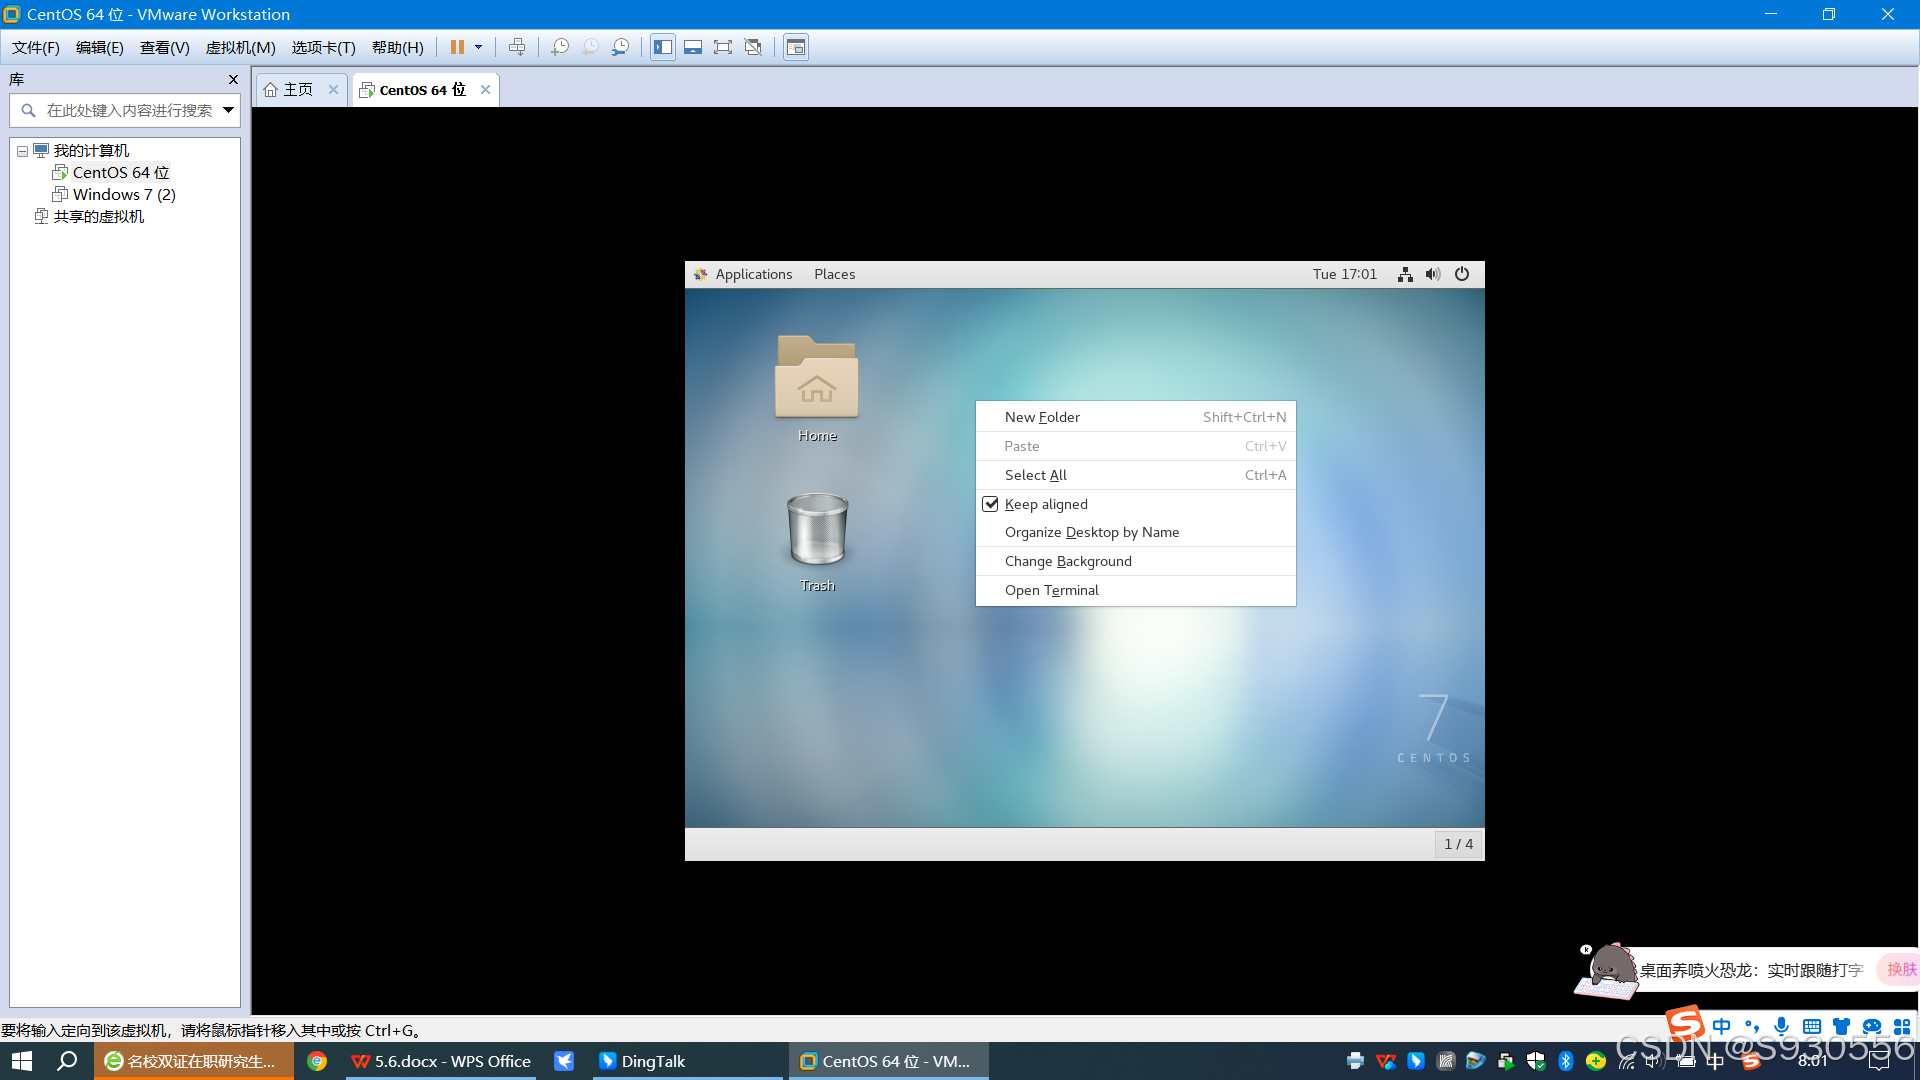
Task: Open the 虚拟机(M) menu
Action: 240,47
